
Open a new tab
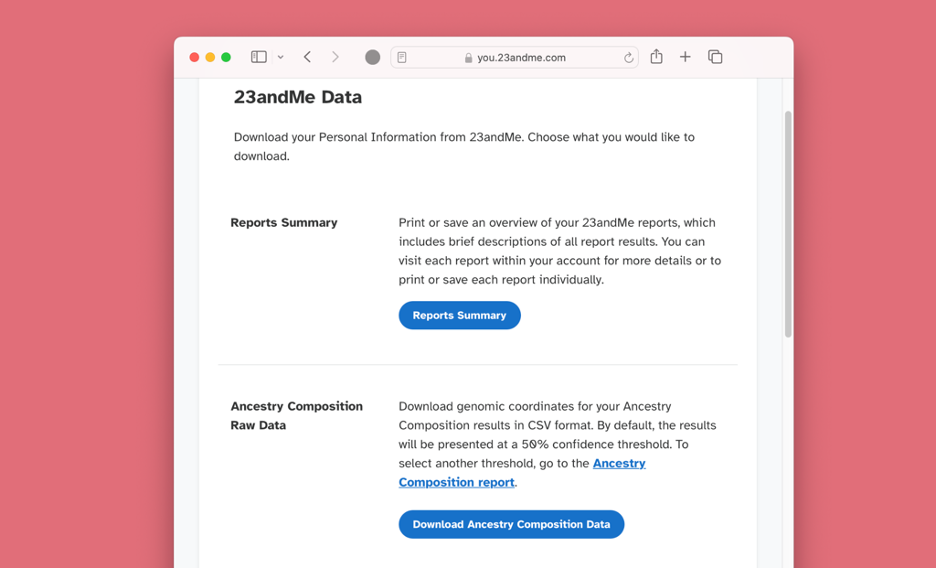click(x=685, y=57)
